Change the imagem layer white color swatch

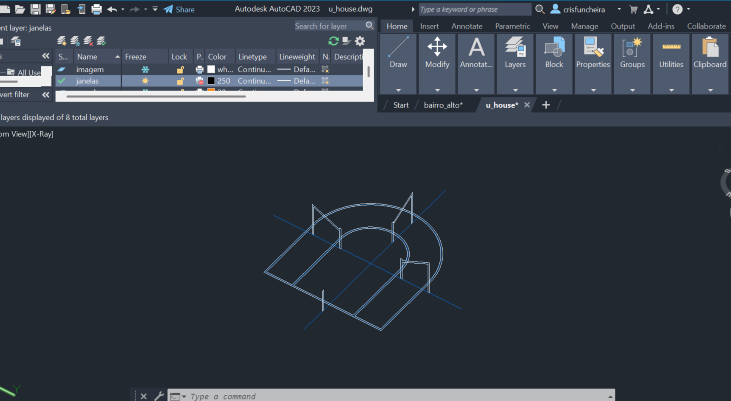[x=211, y=69]
